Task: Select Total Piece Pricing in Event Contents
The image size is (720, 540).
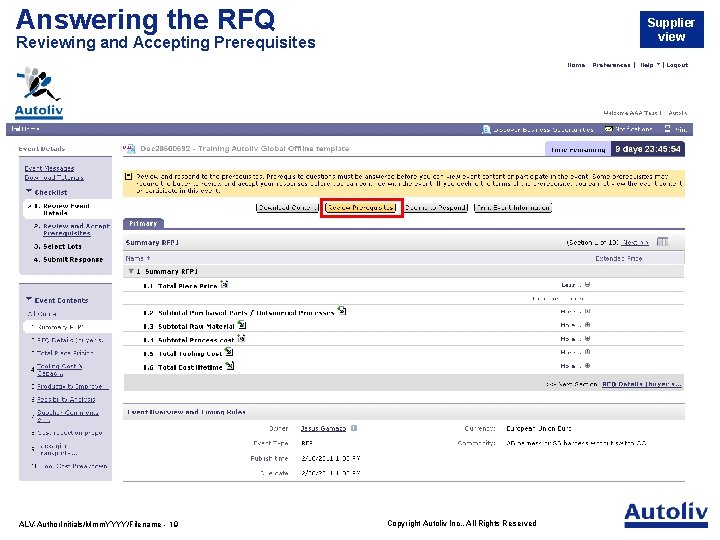Action: 63,353
